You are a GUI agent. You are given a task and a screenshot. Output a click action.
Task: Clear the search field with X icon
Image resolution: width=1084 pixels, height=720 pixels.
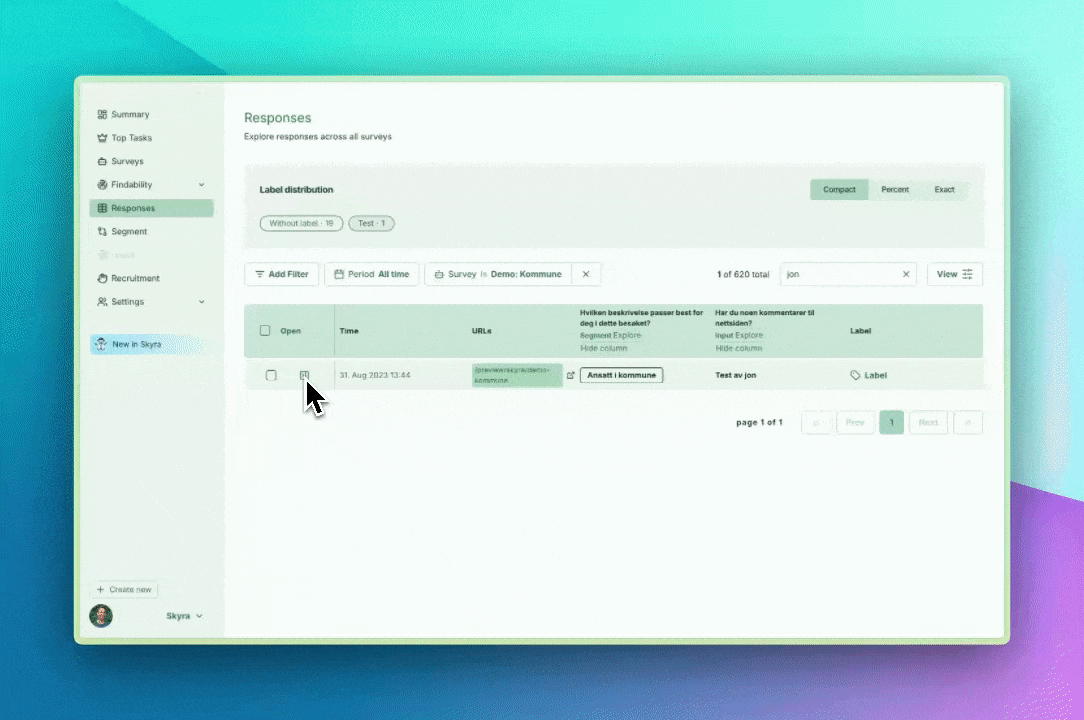pyautogui.click(x=906, y=274)
